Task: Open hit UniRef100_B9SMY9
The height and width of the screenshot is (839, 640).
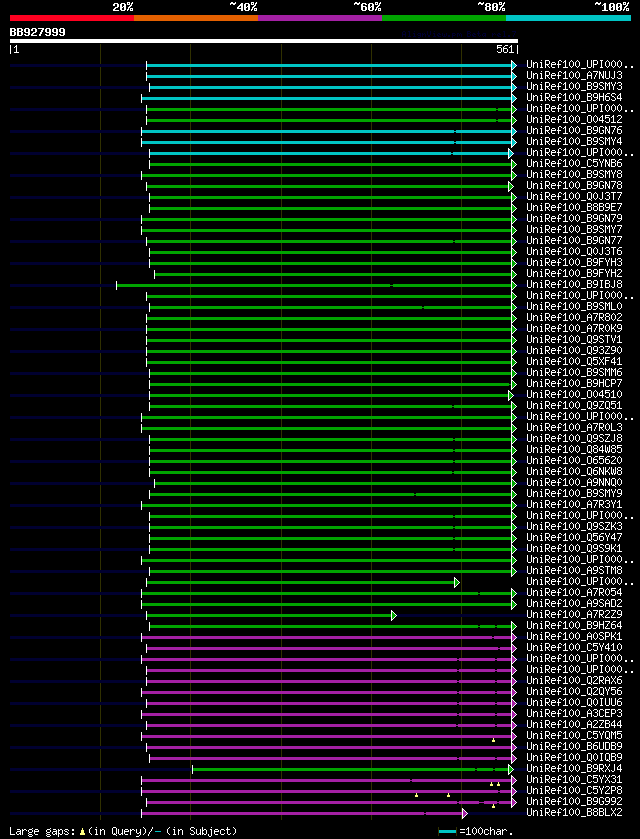Action: [574, 494]
